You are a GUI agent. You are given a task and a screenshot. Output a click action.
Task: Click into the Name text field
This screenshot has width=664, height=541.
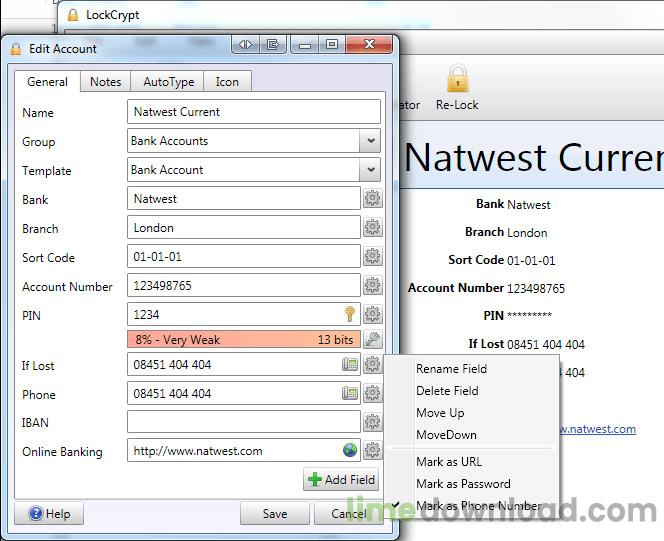[x=254, y=112]
